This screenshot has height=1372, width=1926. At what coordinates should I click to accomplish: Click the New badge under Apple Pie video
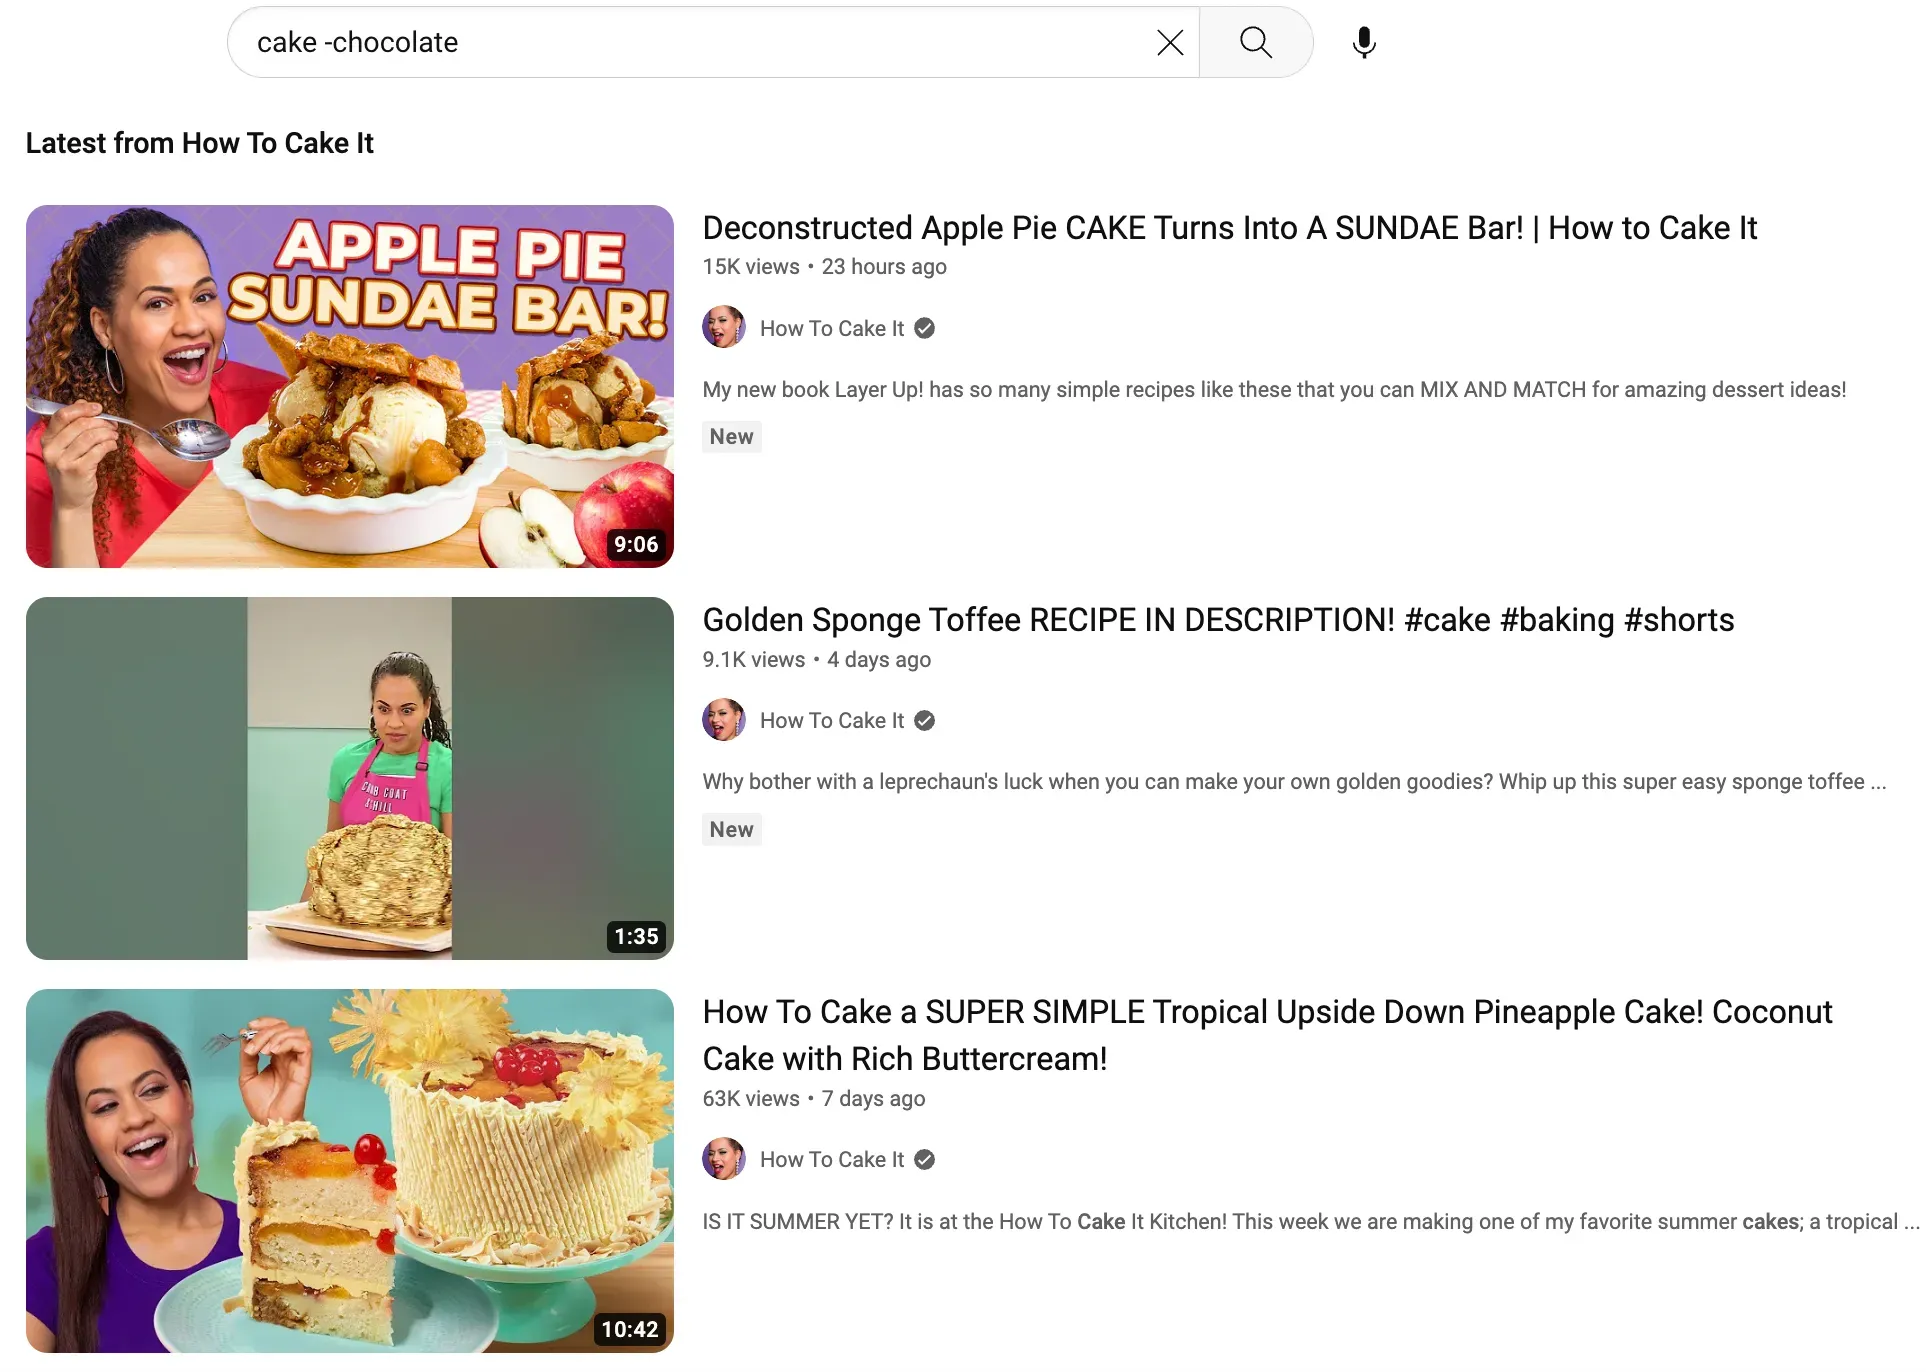click(x=731, y=437)
